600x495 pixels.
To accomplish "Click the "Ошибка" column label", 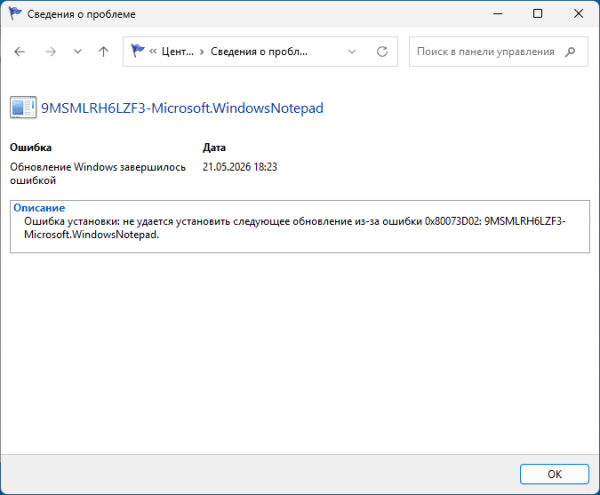I will pyautogui.click(x=31, y=147).
